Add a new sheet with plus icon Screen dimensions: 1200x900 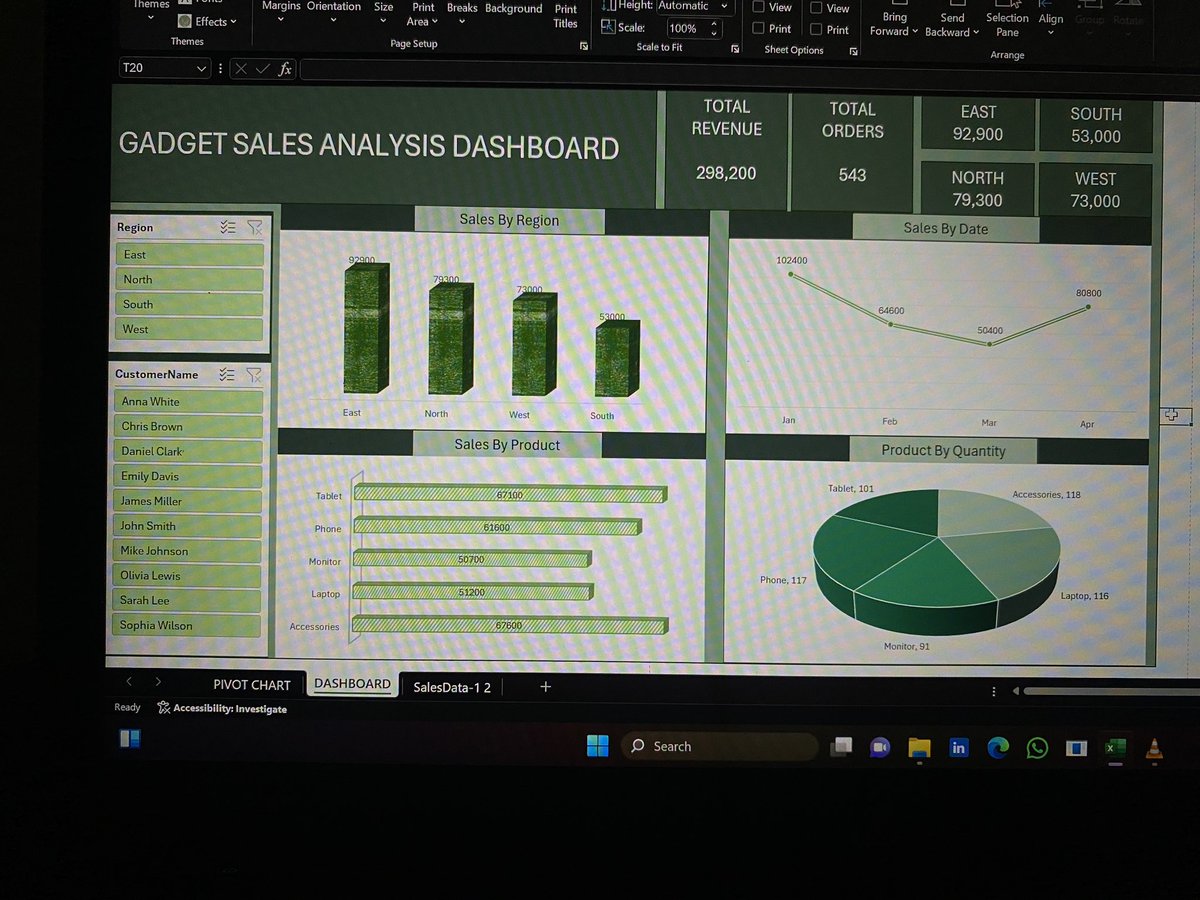coord(545,687)
